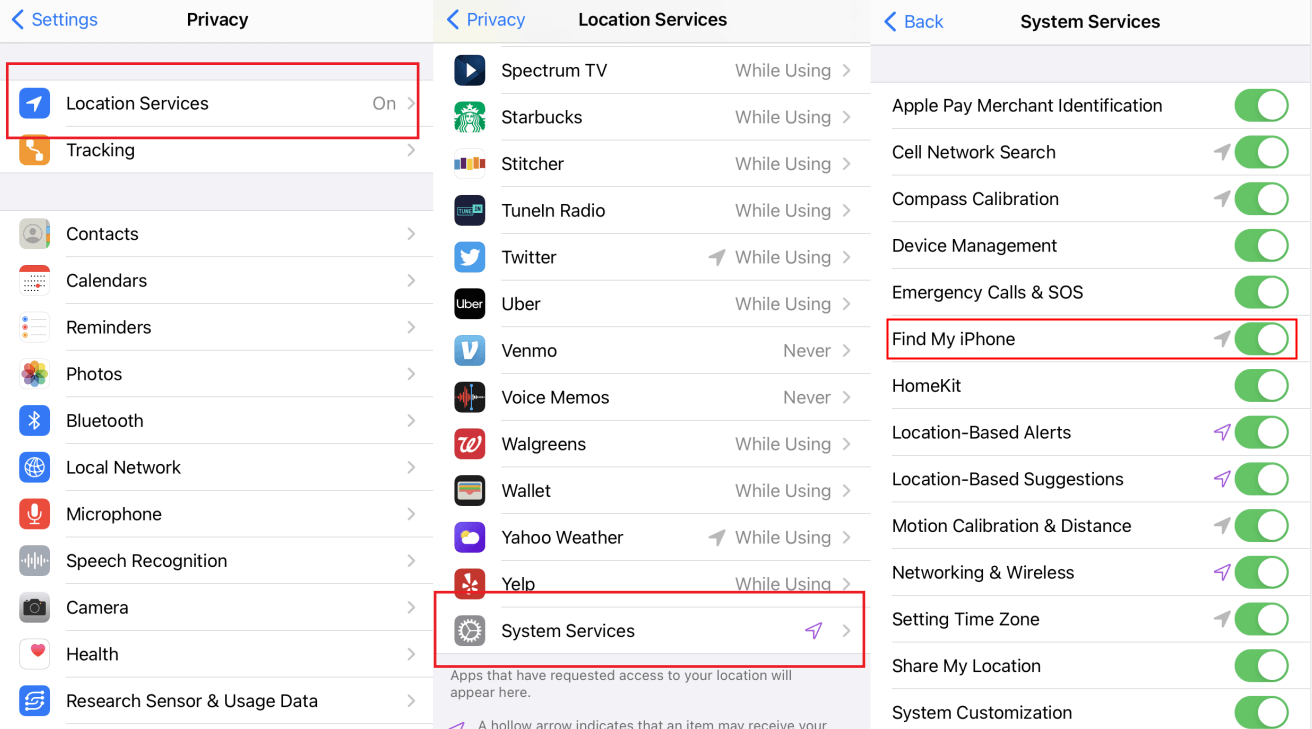Select the Photos flower icon
Viewport: 1312px width, 729px height.
point(35,374)
